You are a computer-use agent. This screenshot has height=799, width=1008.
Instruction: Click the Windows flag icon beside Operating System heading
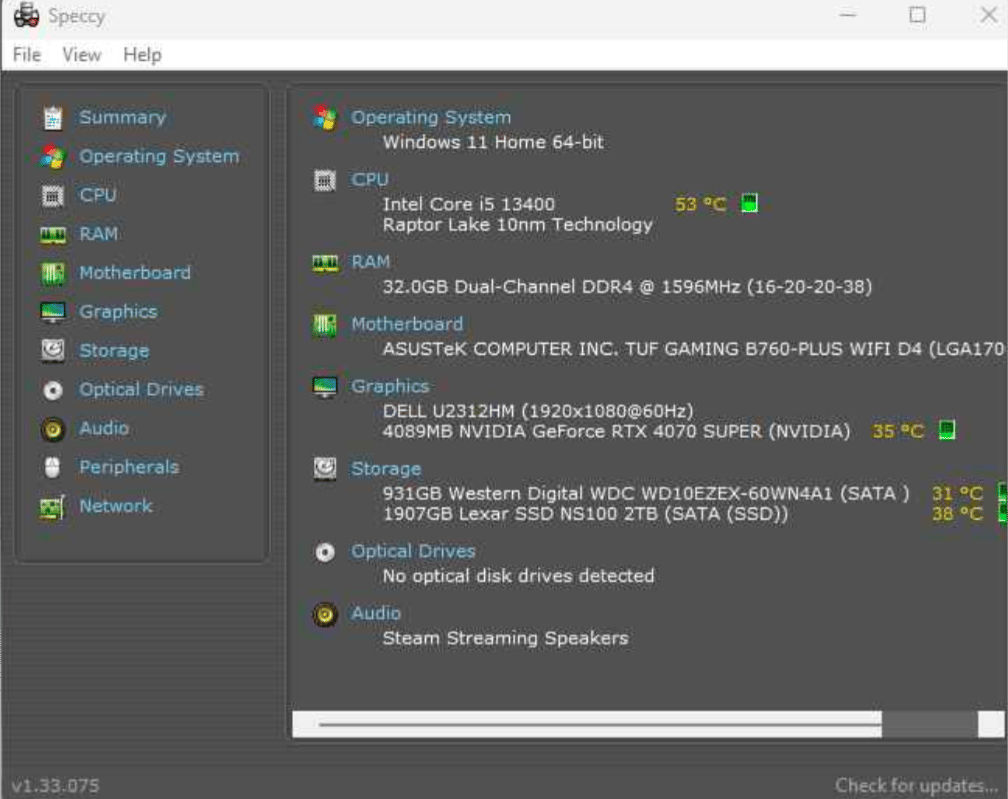325,118
